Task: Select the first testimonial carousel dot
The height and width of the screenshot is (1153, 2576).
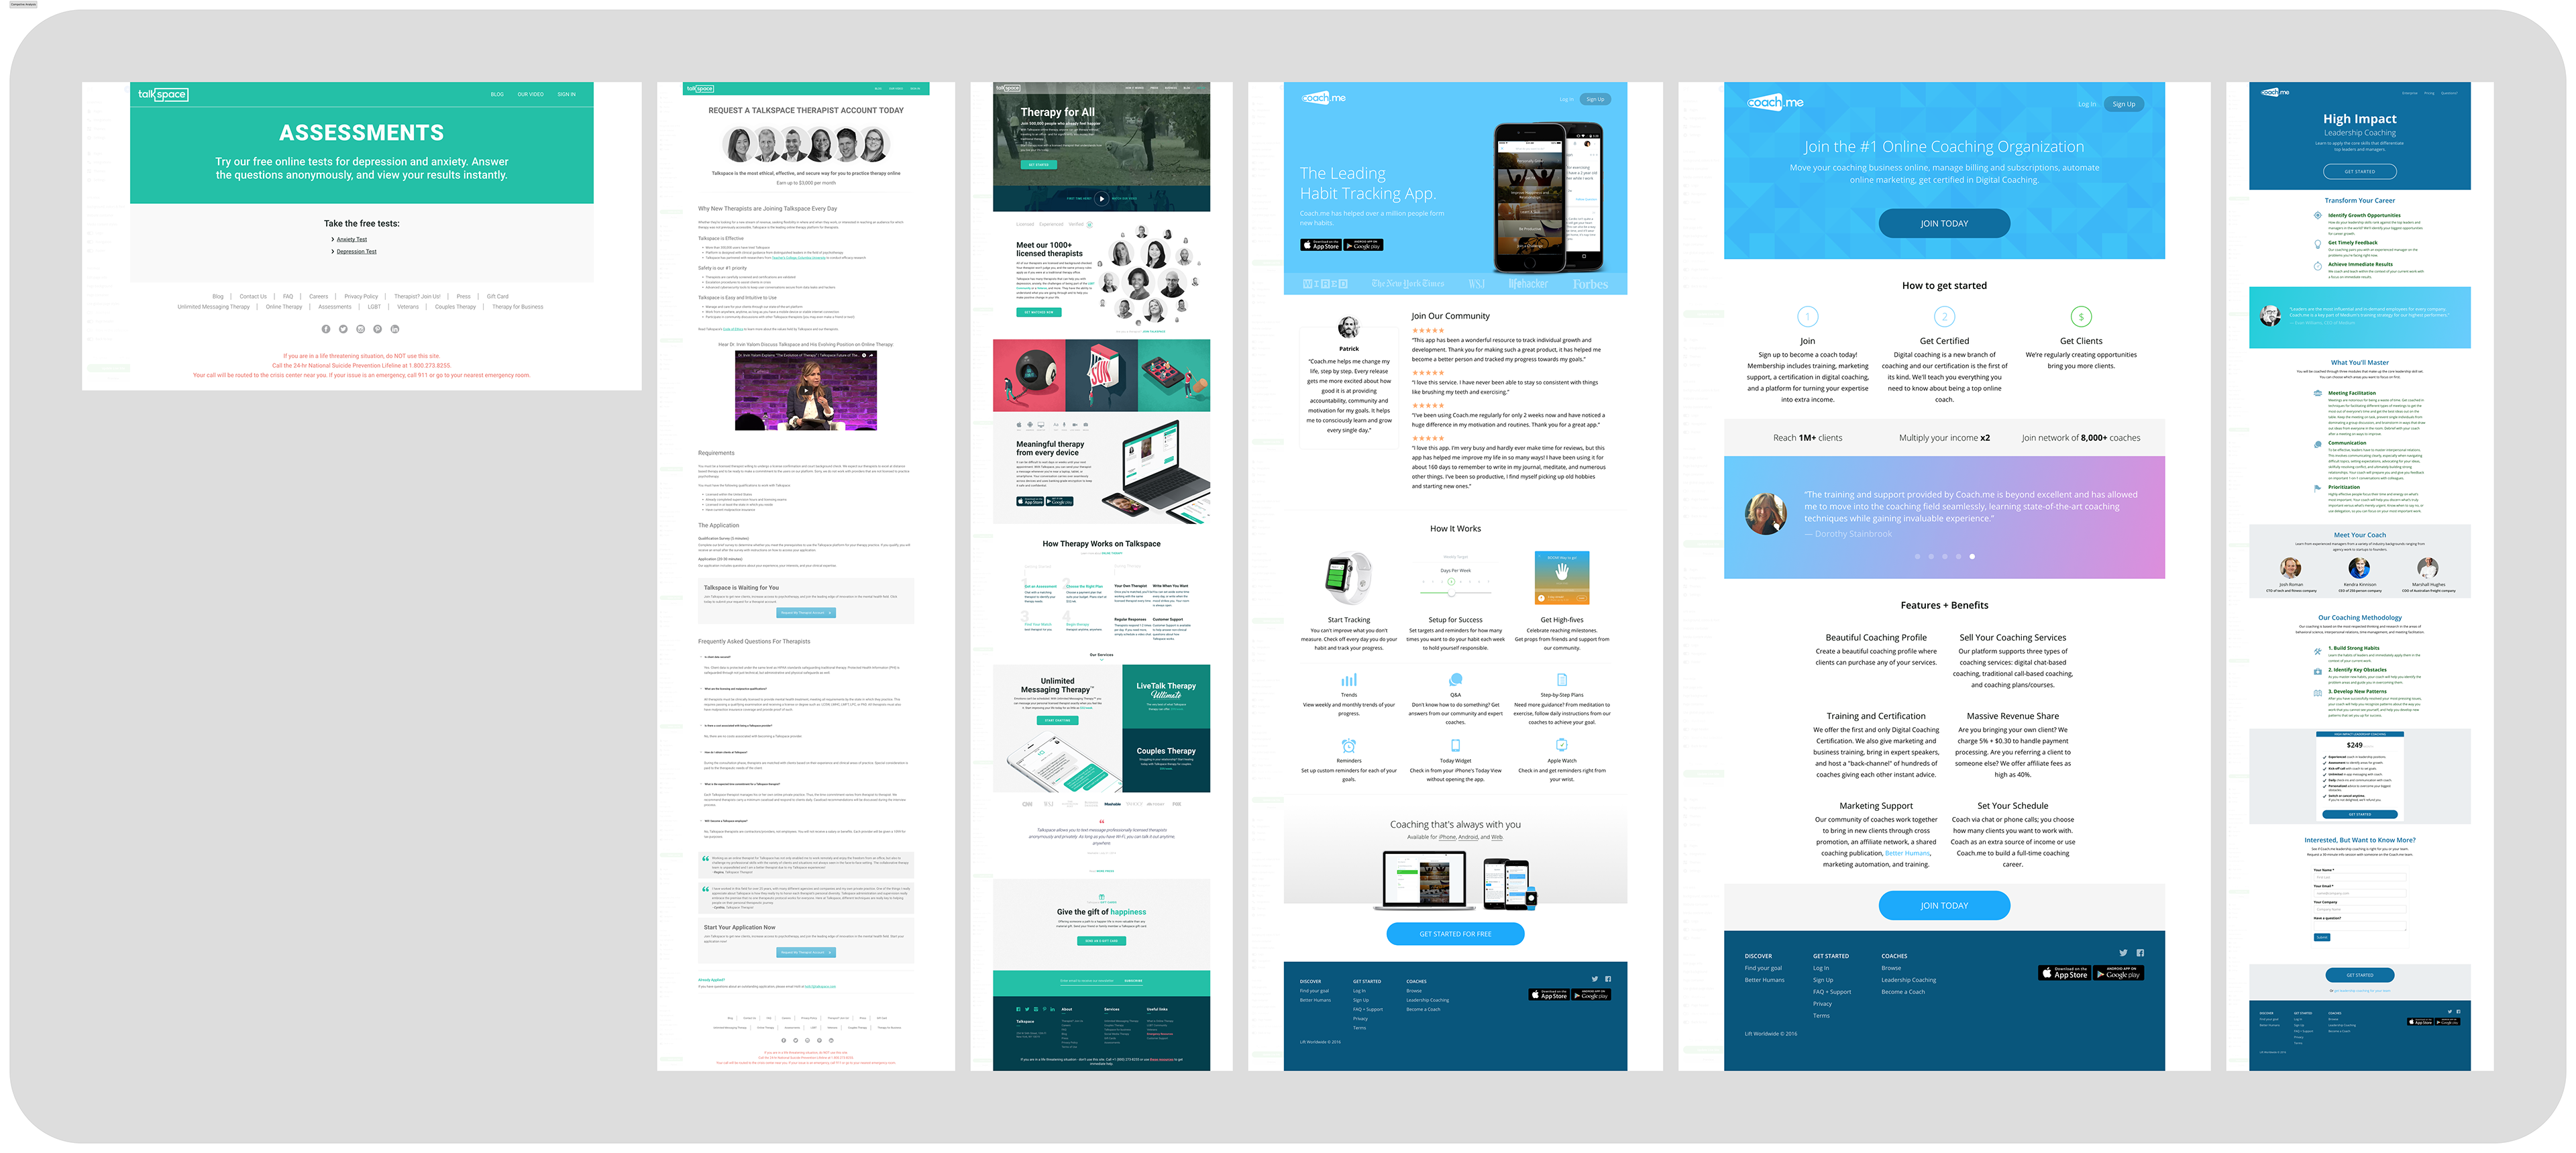Action: click(1917, 556)
